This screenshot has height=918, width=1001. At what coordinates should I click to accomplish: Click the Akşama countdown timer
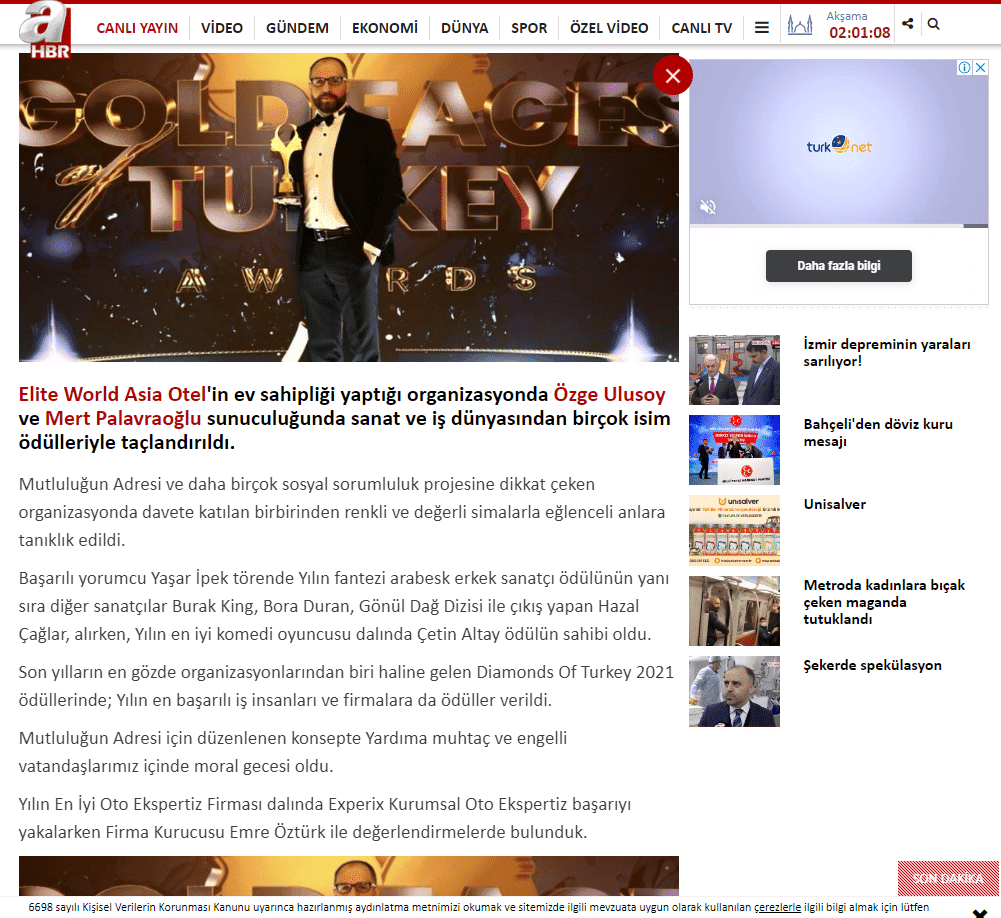pyautogui.click(x=859, y=33)
